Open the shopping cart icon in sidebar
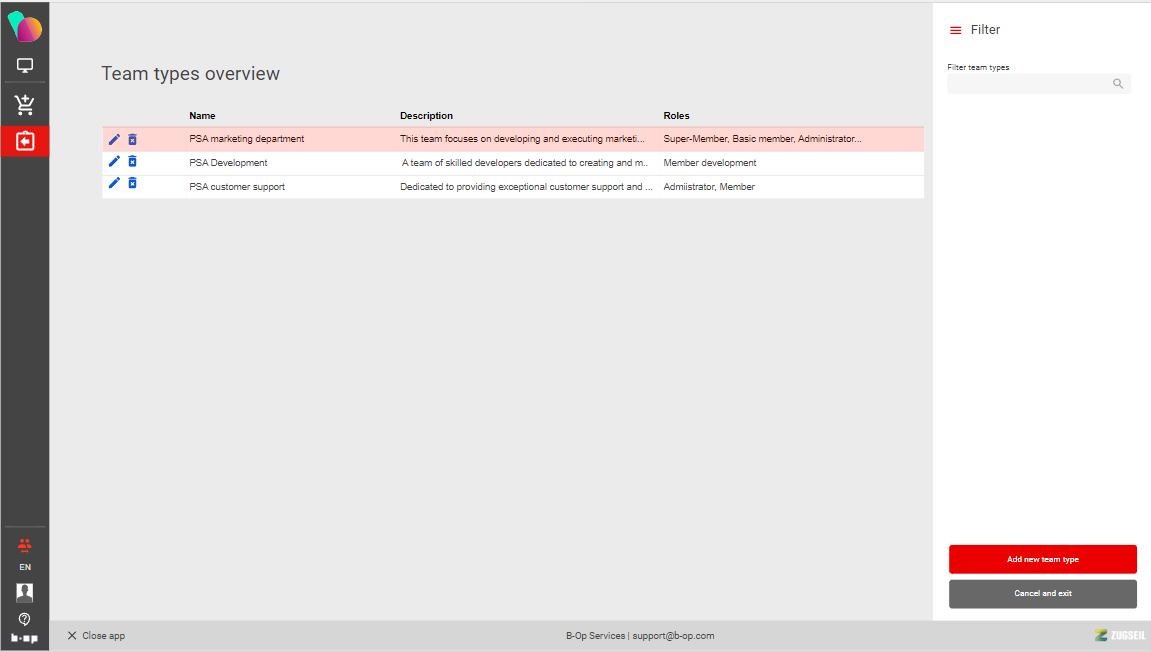The height and width of the screenshot is (652, 1151). click(x=25, y=105)
